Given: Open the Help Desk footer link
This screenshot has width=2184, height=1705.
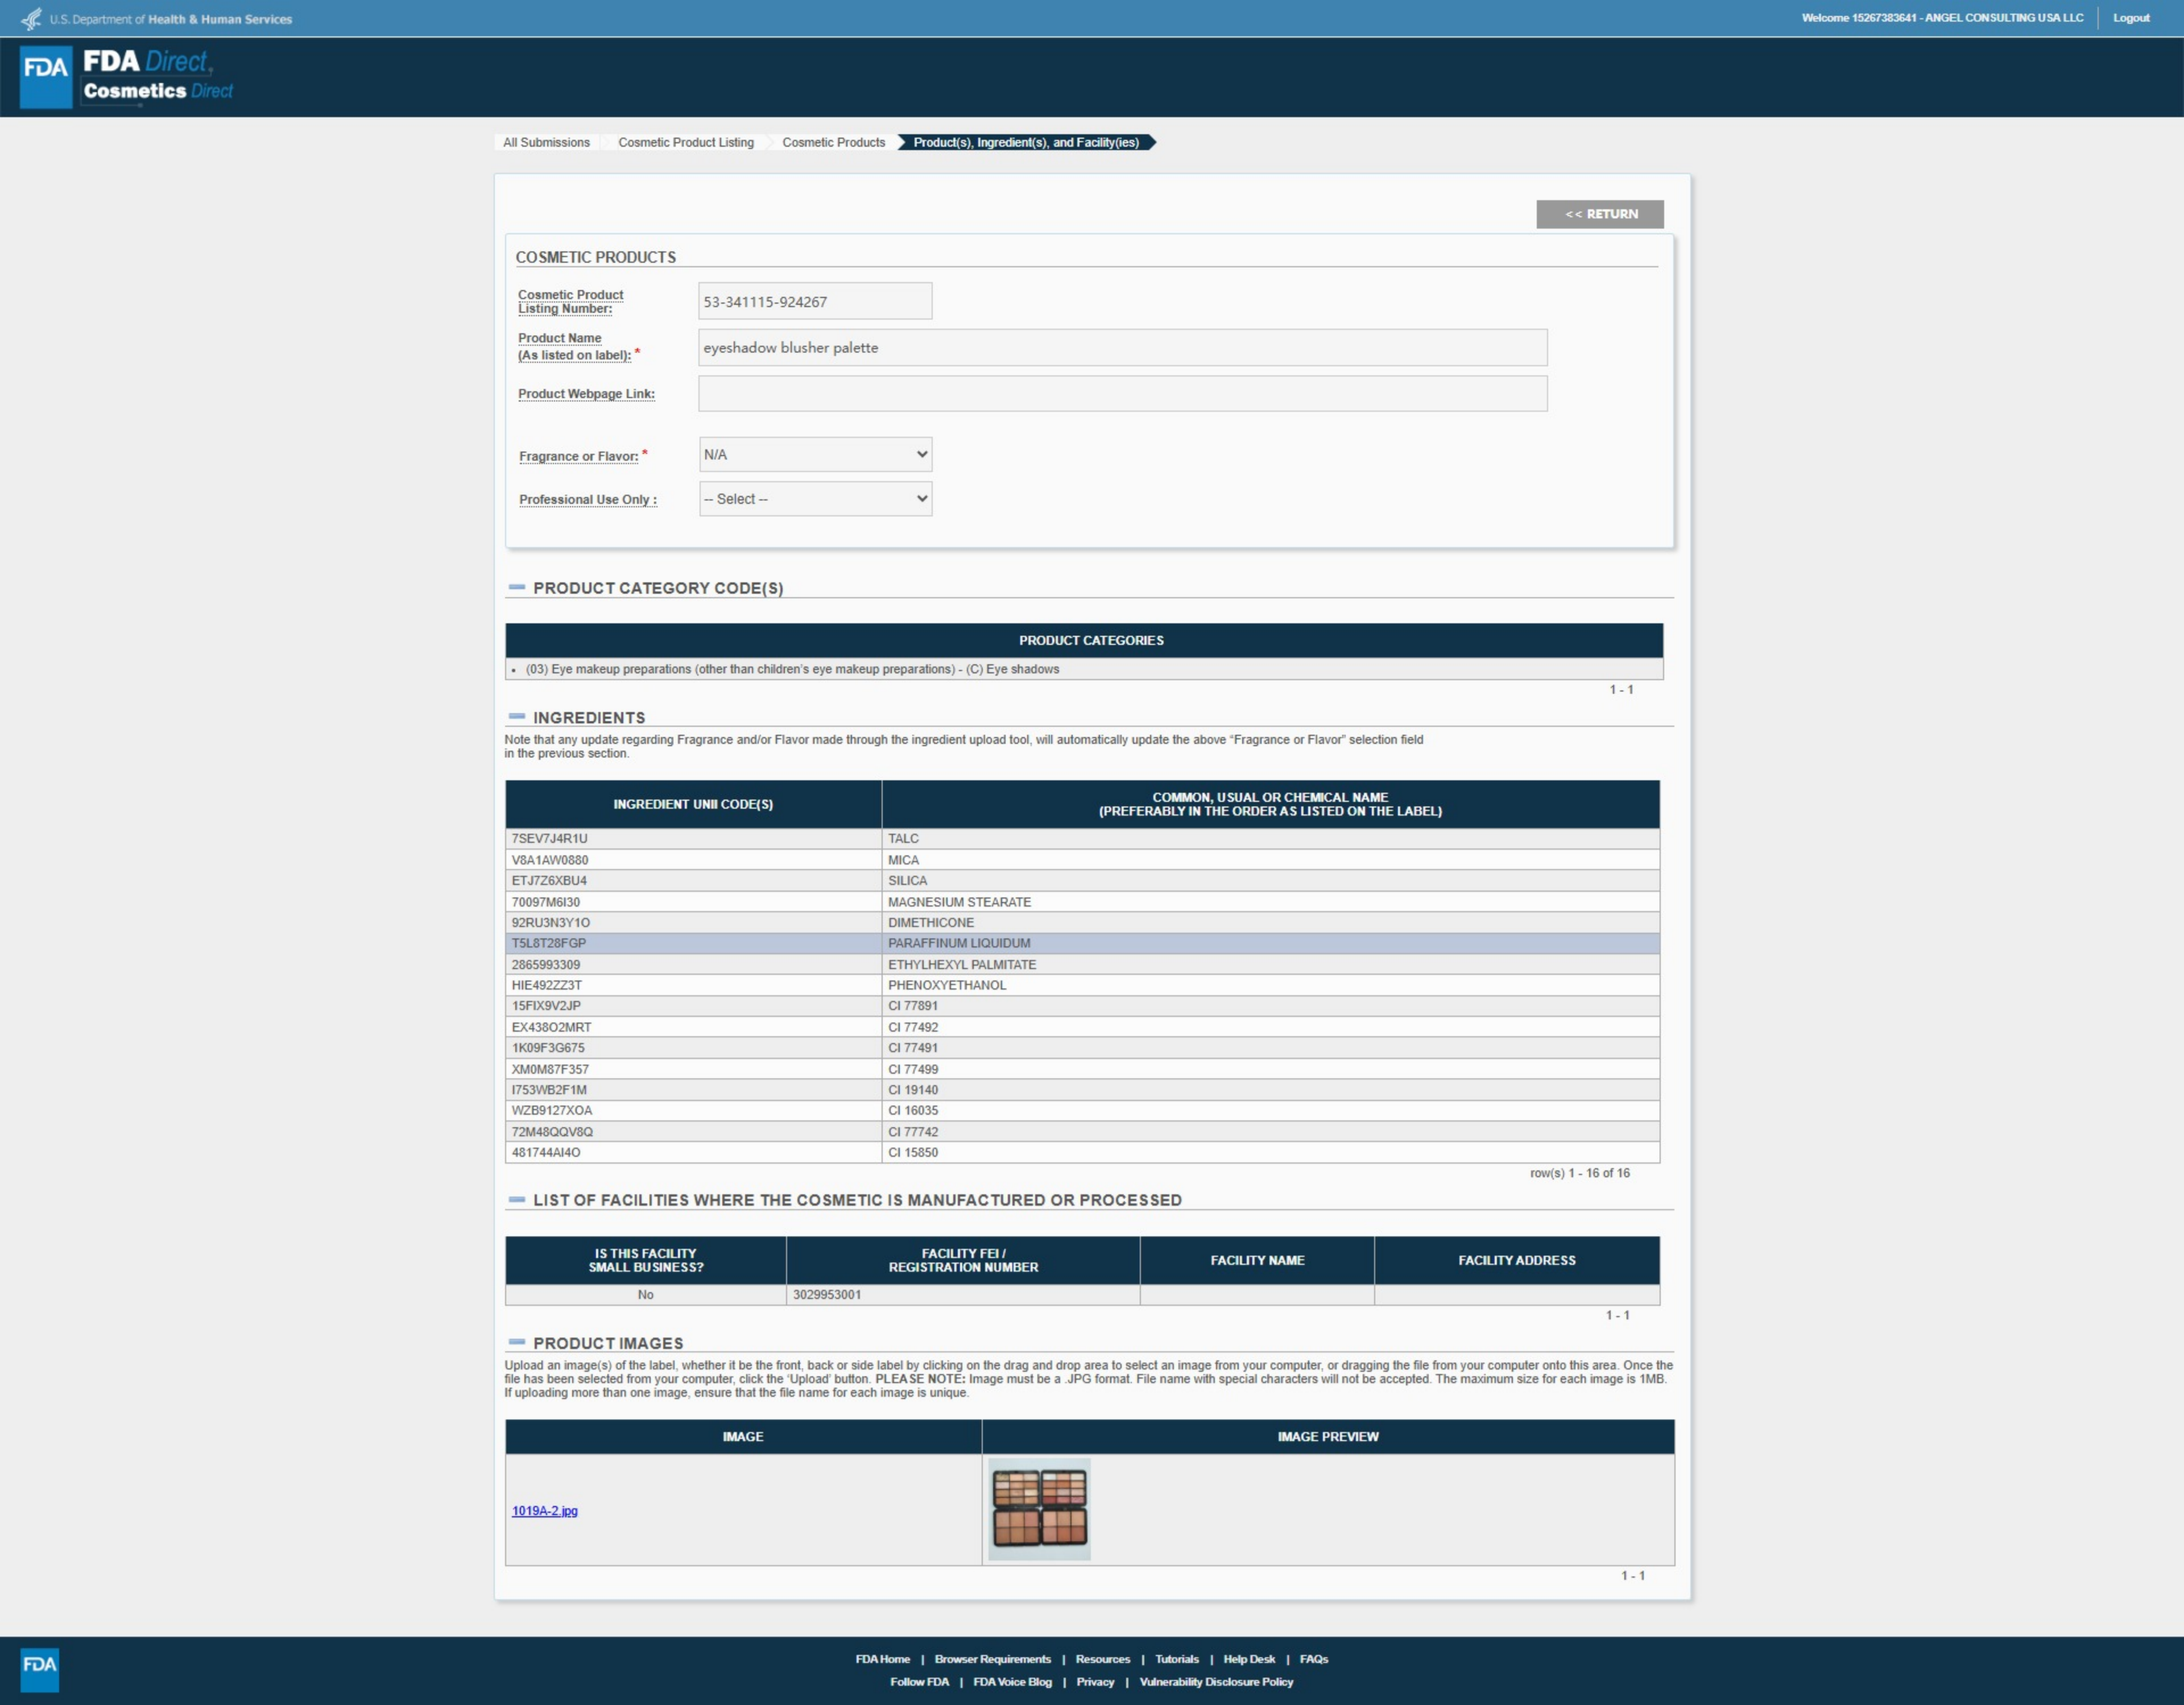Looking at the screenshot, I should (1248, 1658).
